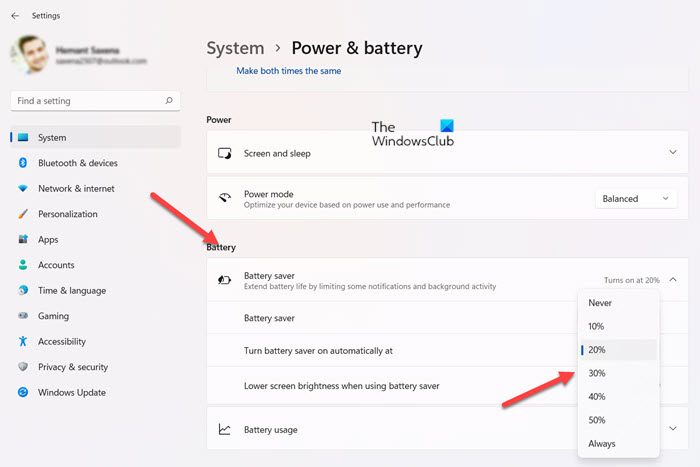Go to System in breadcrumb
Screen dimensions: 700x467
pos(235,48)
